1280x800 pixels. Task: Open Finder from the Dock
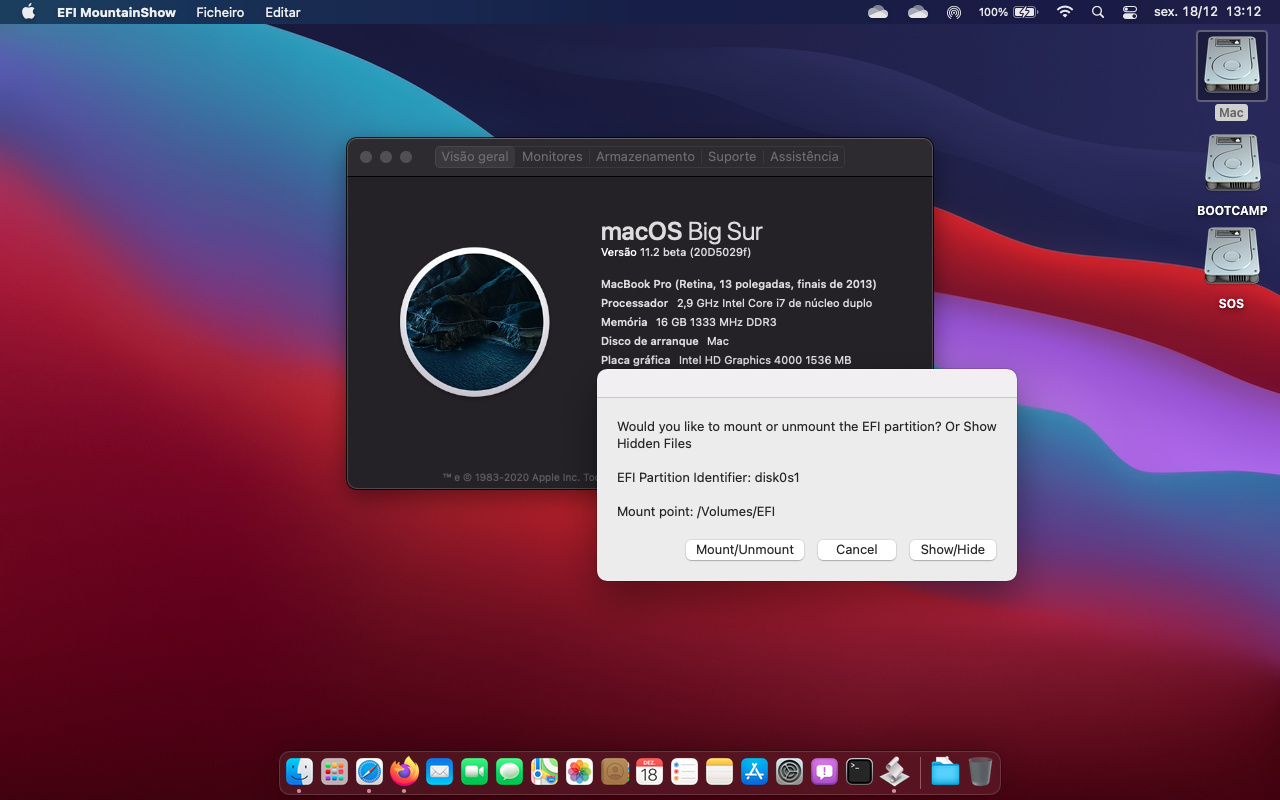click(x=299, y=771)
